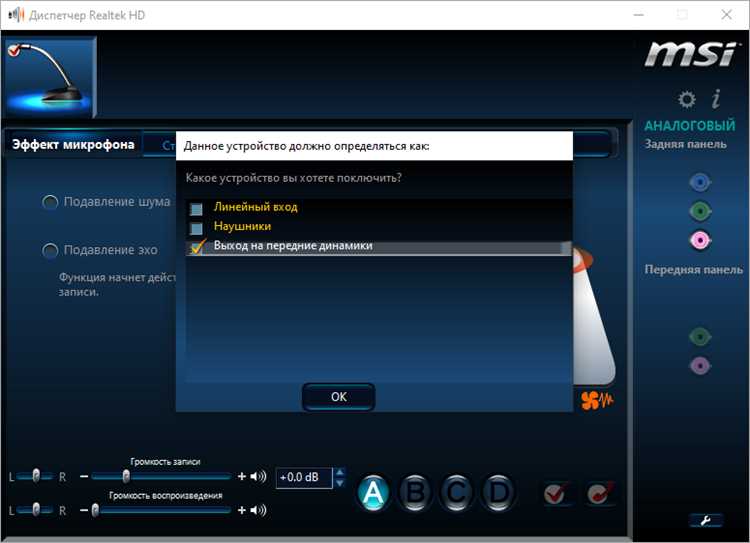Open the information 'i' icon

coord(716,99)
